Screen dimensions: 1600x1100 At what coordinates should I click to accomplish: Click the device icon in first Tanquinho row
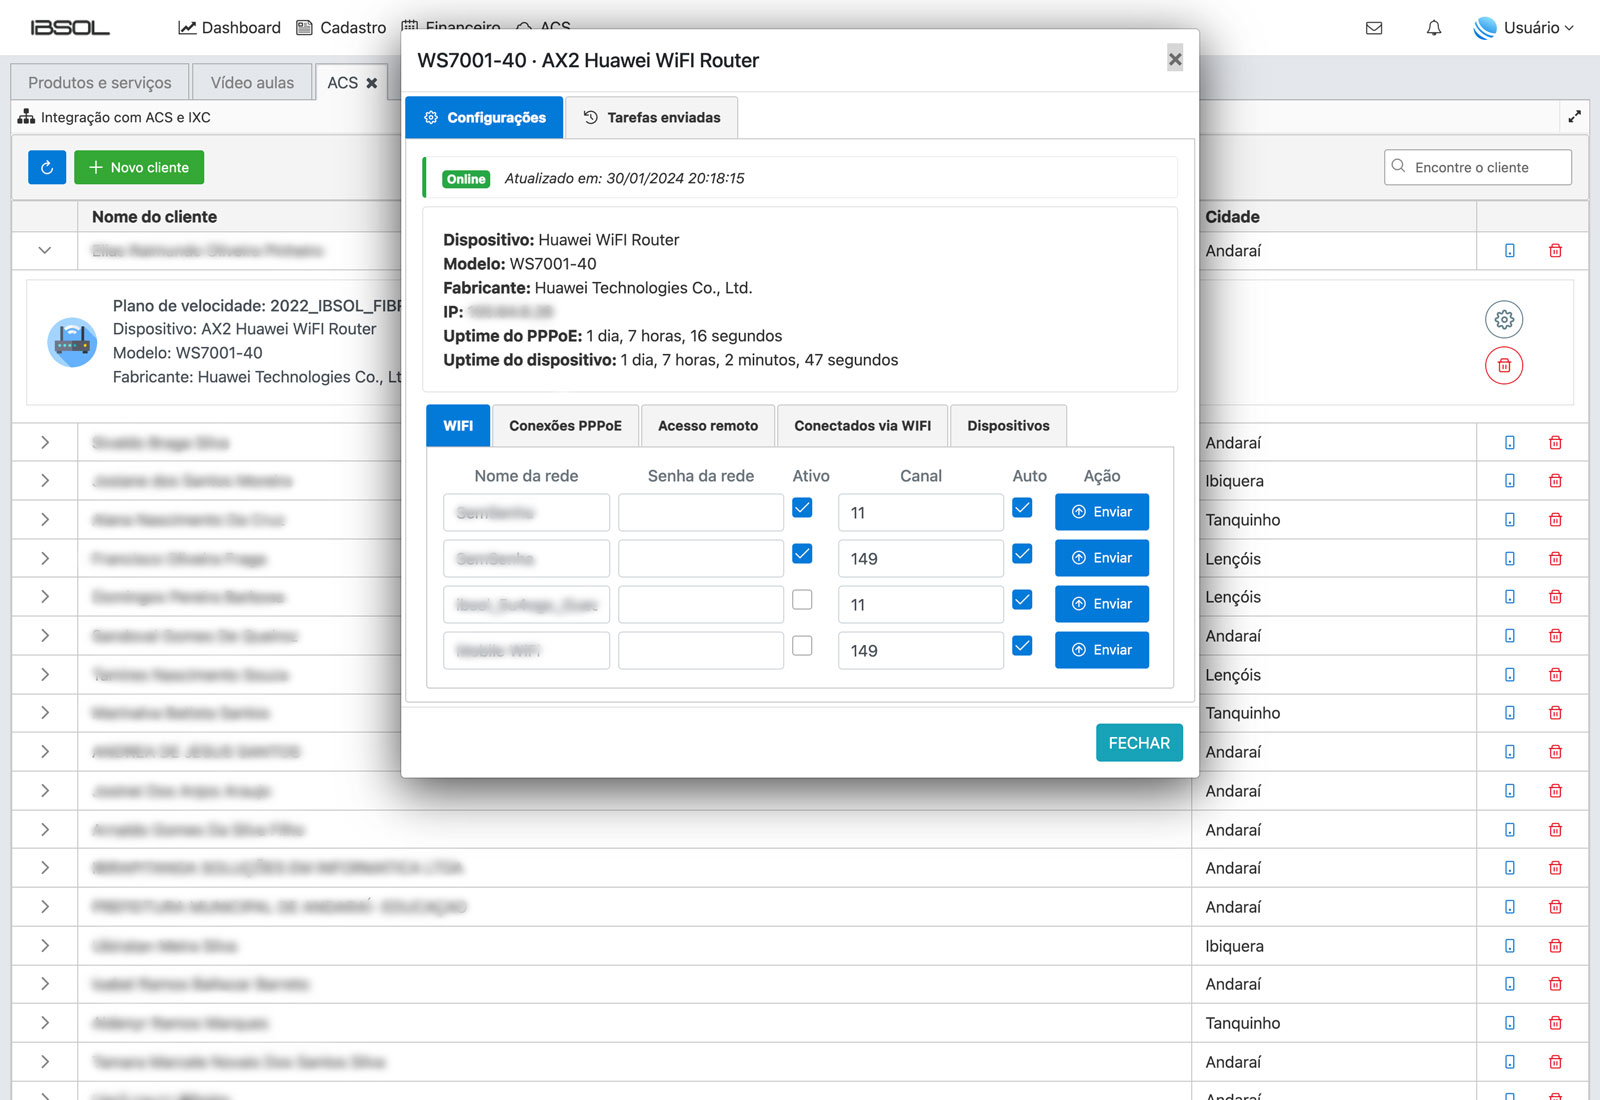[1510, 520]
